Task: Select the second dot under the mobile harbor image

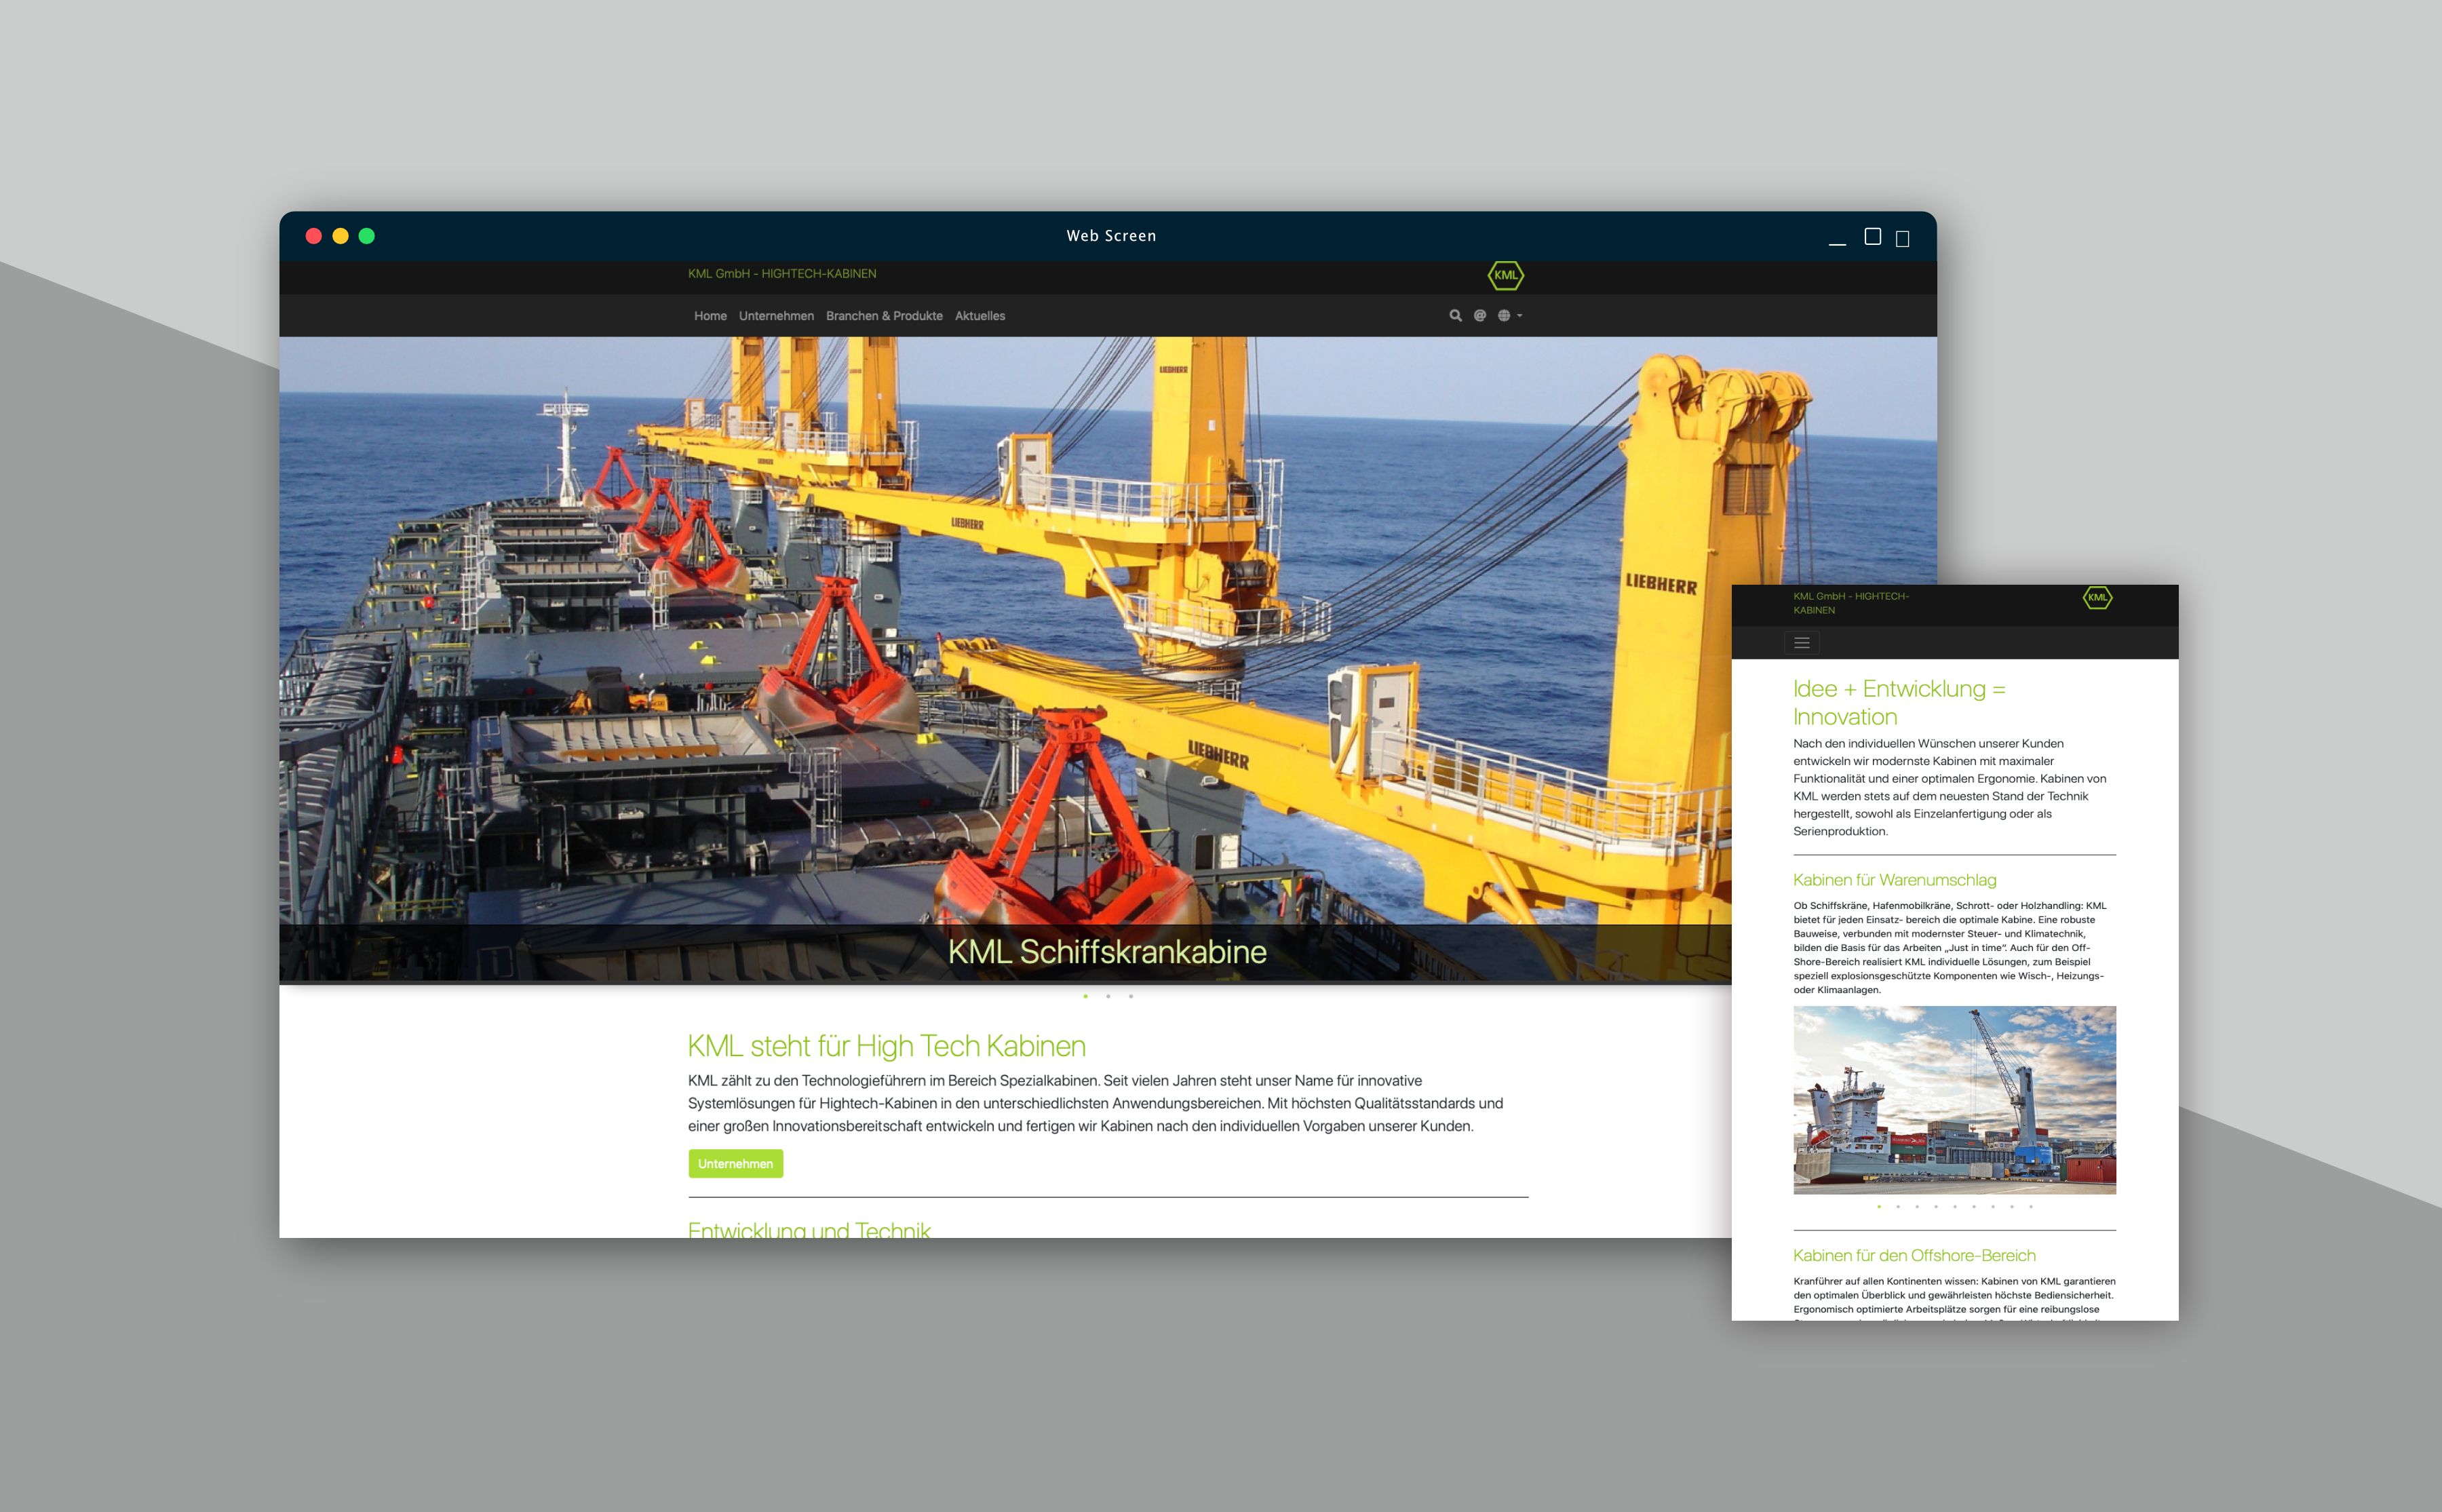Action: 1898,1206
